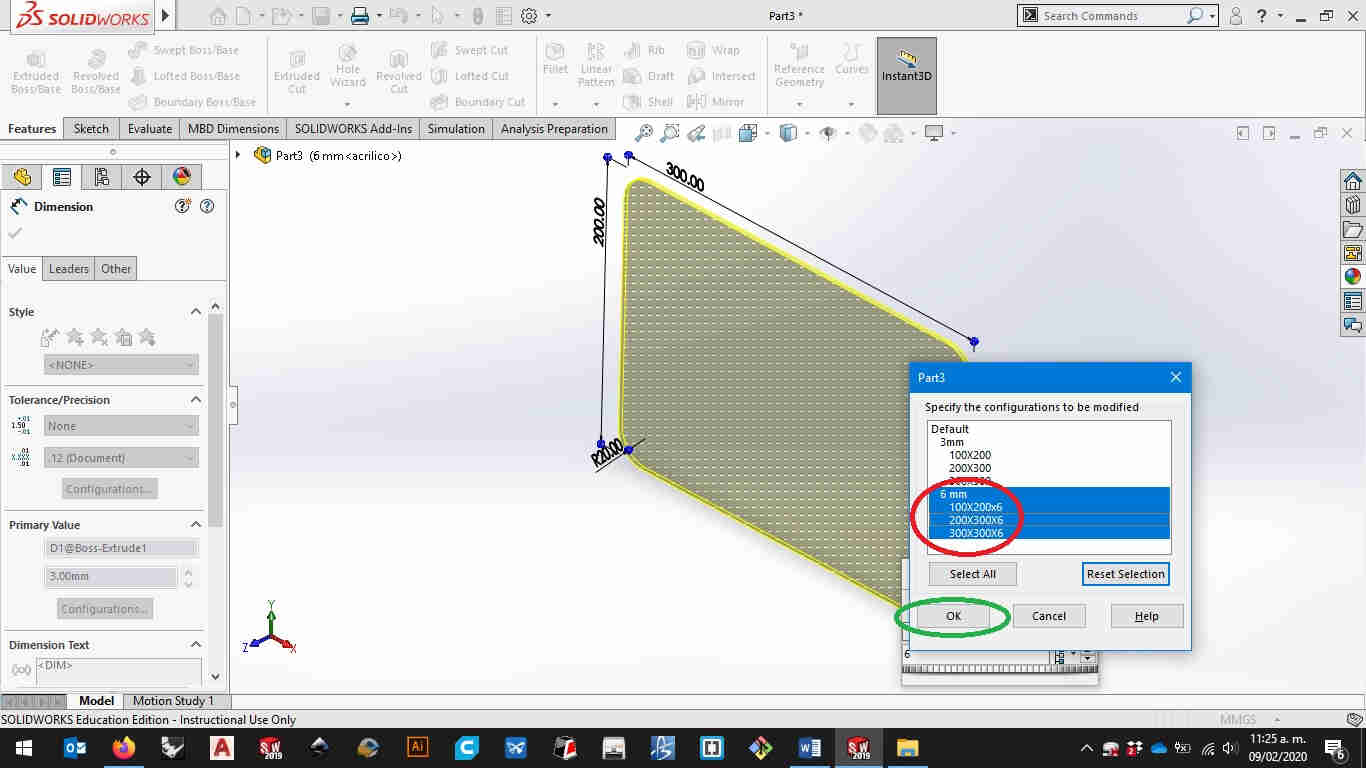Switch to the PropertyManager tab icon

point(62,177)
